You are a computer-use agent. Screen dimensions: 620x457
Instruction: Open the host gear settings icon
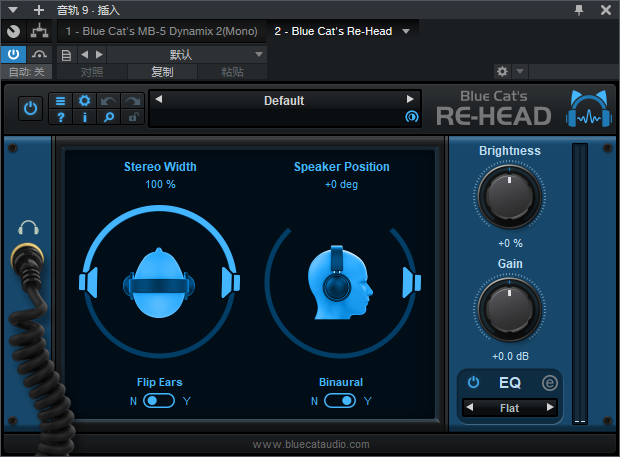click(x=502, y=72)
